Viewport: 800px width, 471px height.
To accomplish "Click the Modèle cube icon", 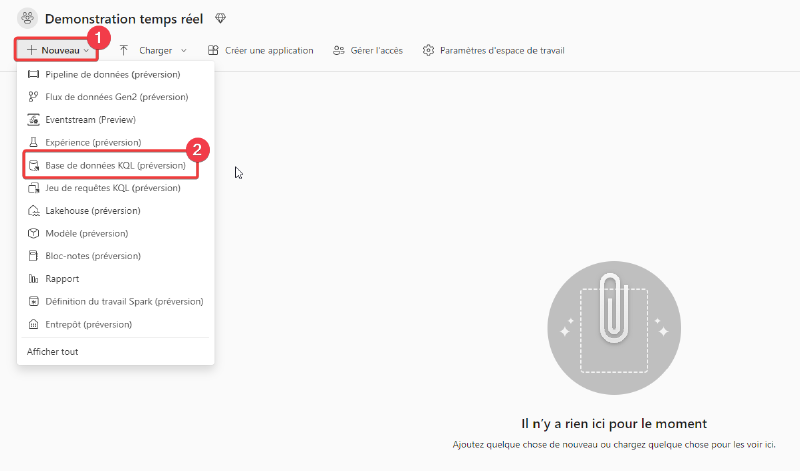I will click(x=33, y=233).
